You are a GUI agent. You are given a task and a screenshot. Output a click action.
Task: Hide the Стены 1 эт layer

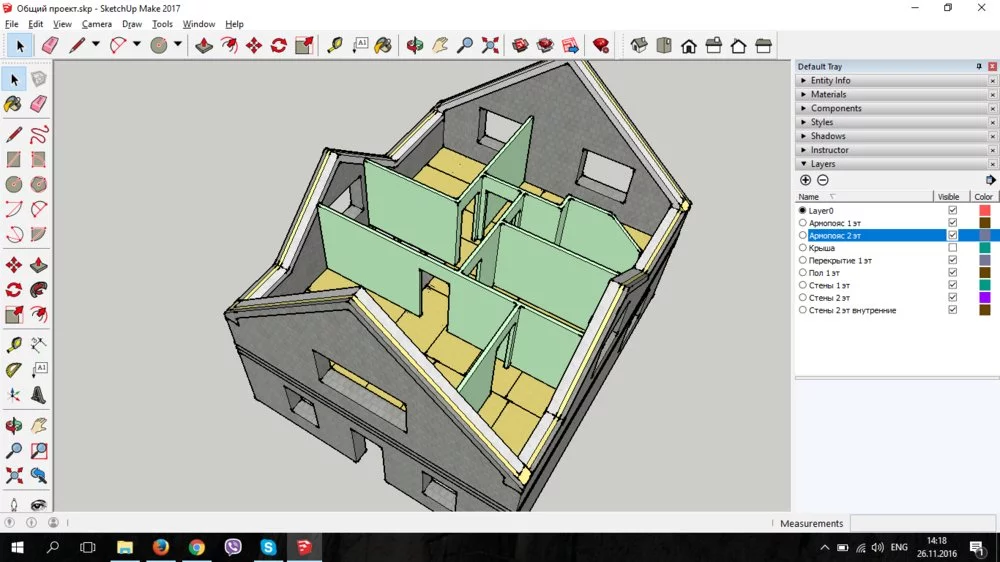952,285
